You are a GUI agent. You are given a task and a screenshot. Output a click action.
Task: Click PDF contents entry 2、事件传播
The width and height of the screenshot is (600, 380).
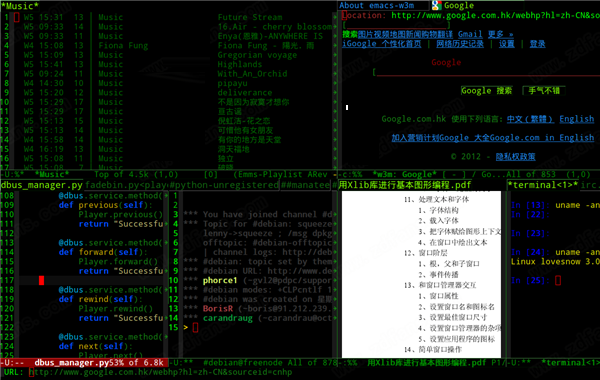(x=438, y=274)
